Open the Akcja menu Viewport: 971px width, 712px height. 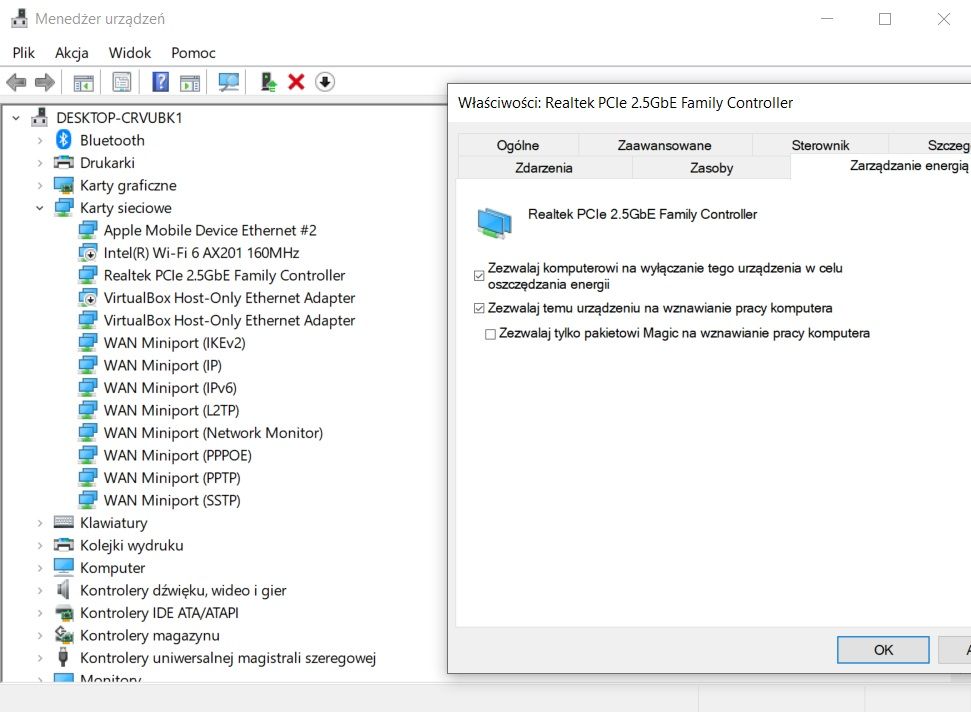72,53
